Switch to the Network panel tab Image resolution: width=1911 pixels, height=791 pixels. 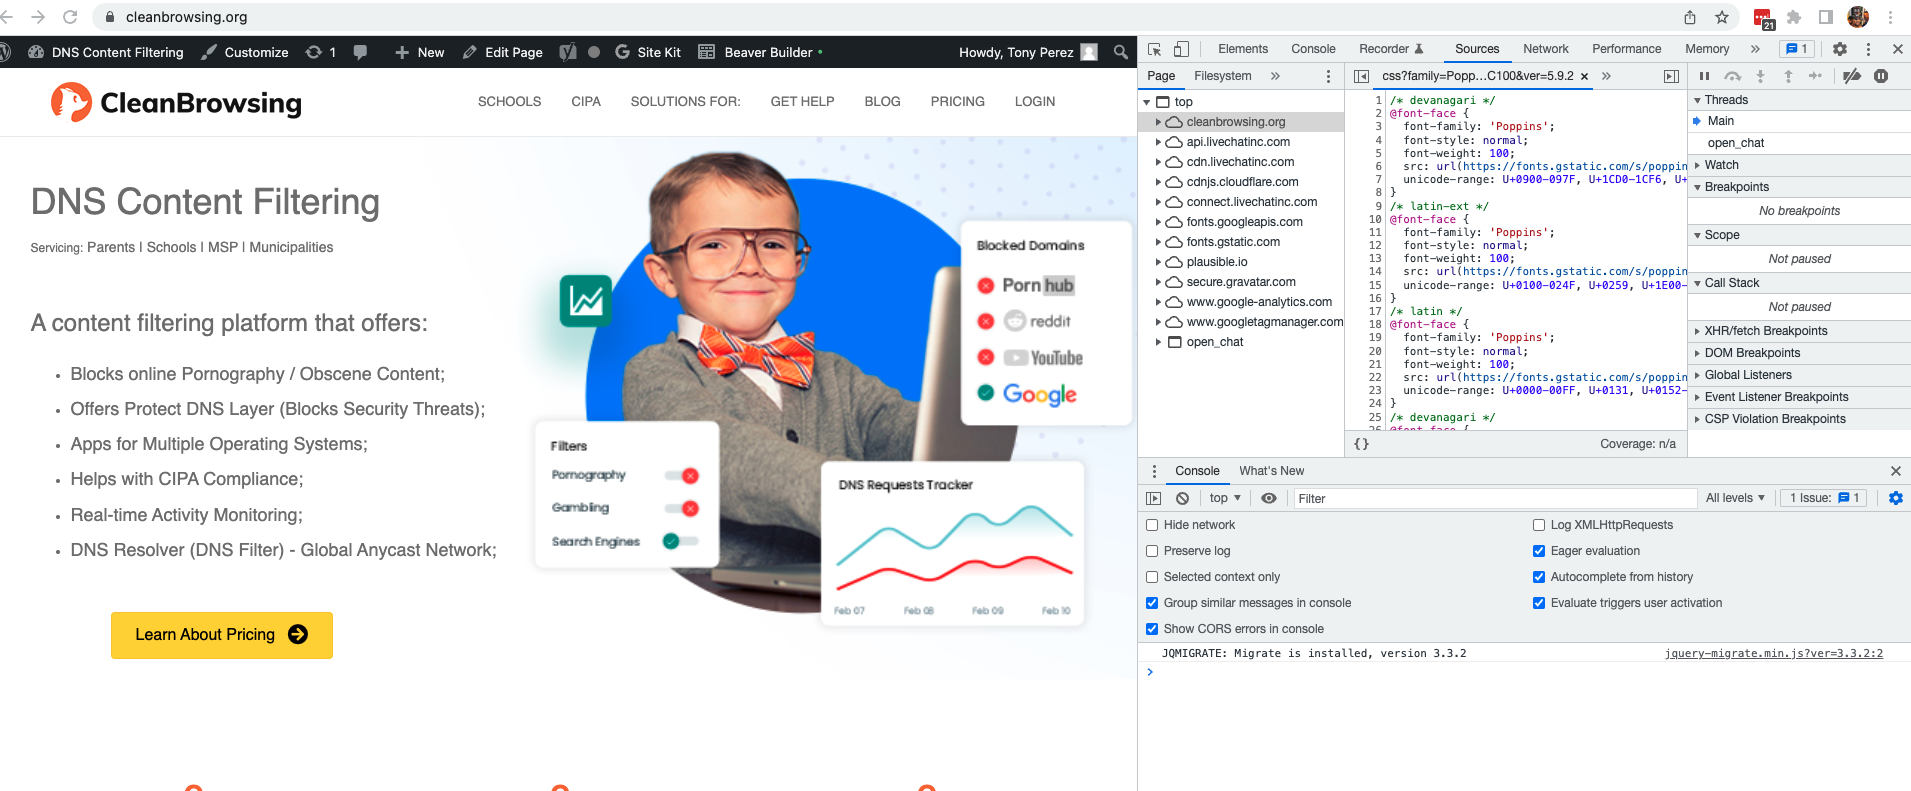tap(1546, 49)
